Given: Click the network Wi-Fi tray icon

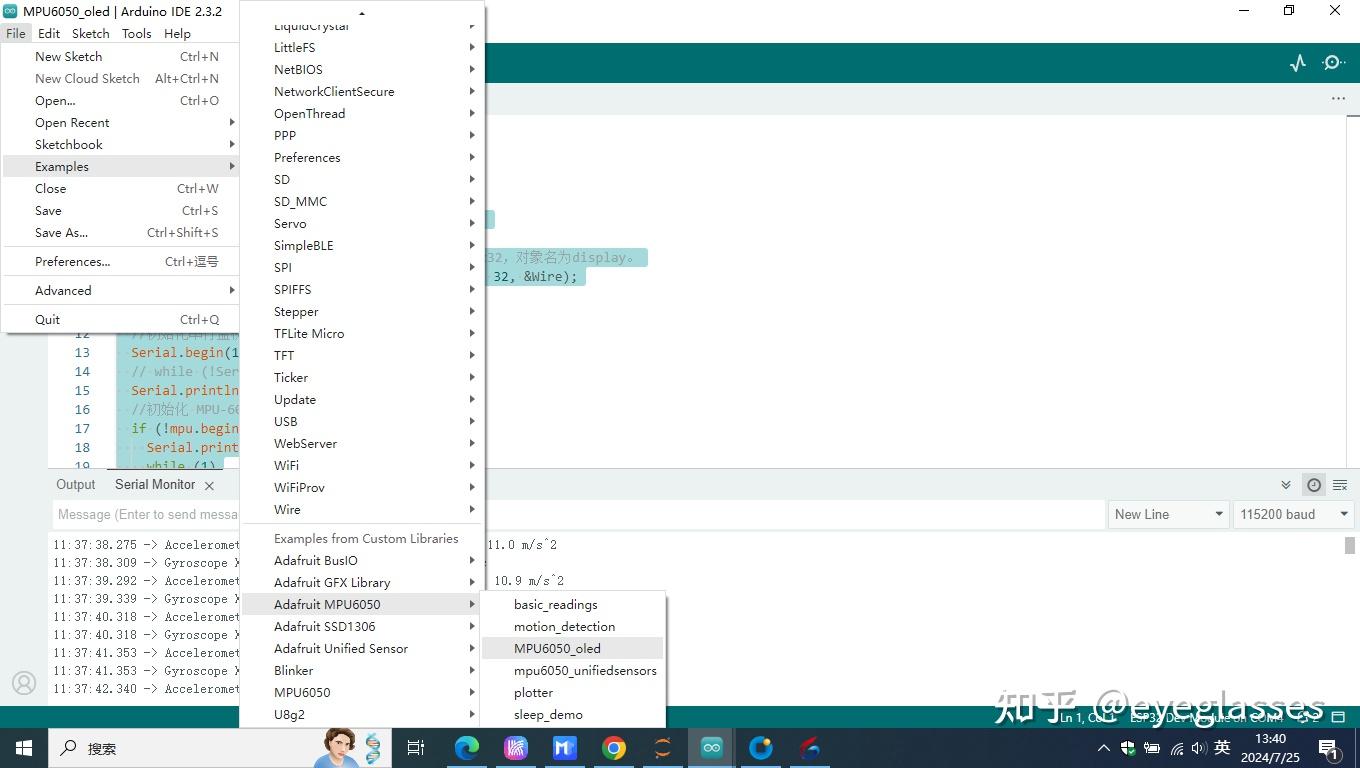Looking at the screenshot, I should (x=1176, y=748).
